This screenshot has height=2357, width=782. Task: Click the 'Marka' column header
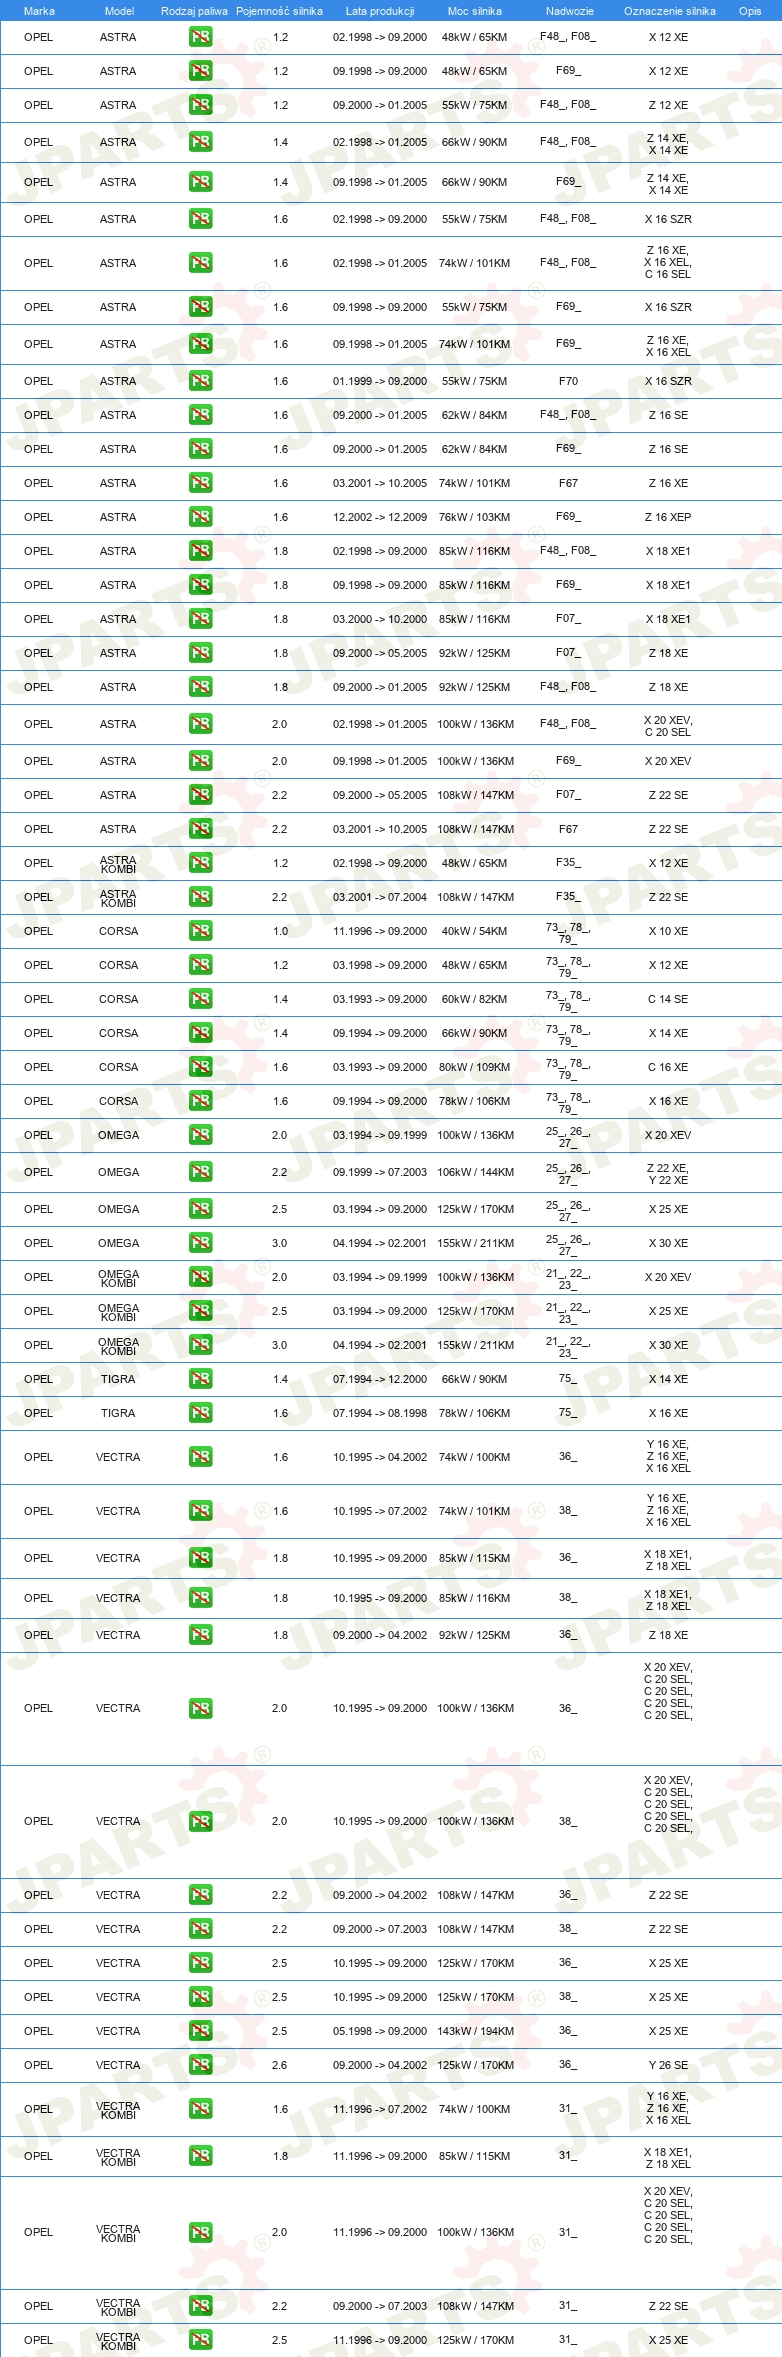39,11
